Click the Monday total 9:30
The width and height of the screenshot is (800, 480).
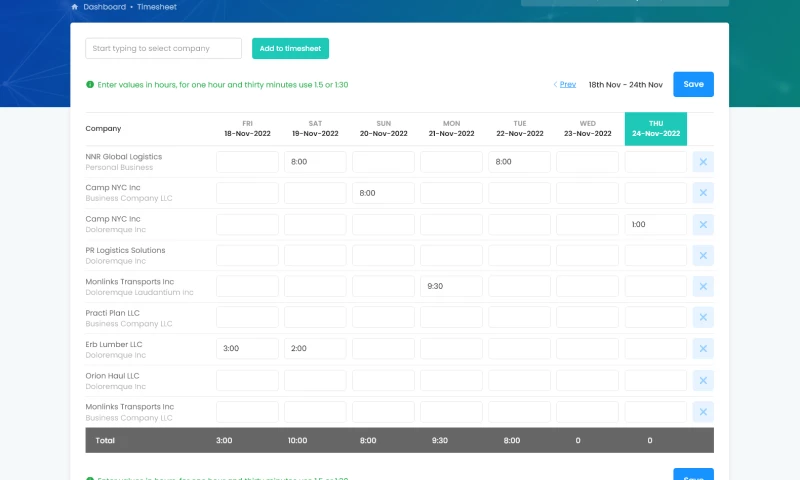[439, 441]
